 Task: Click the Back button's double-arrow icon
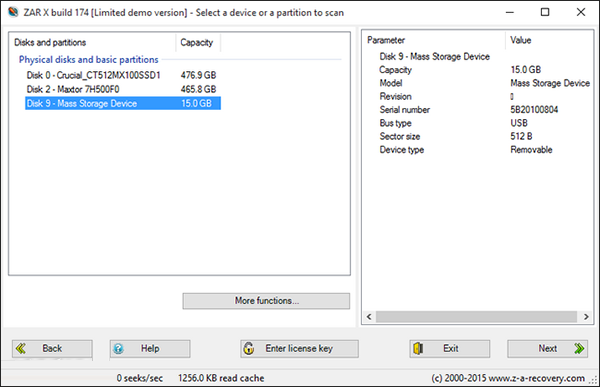[x=21, y=348]
